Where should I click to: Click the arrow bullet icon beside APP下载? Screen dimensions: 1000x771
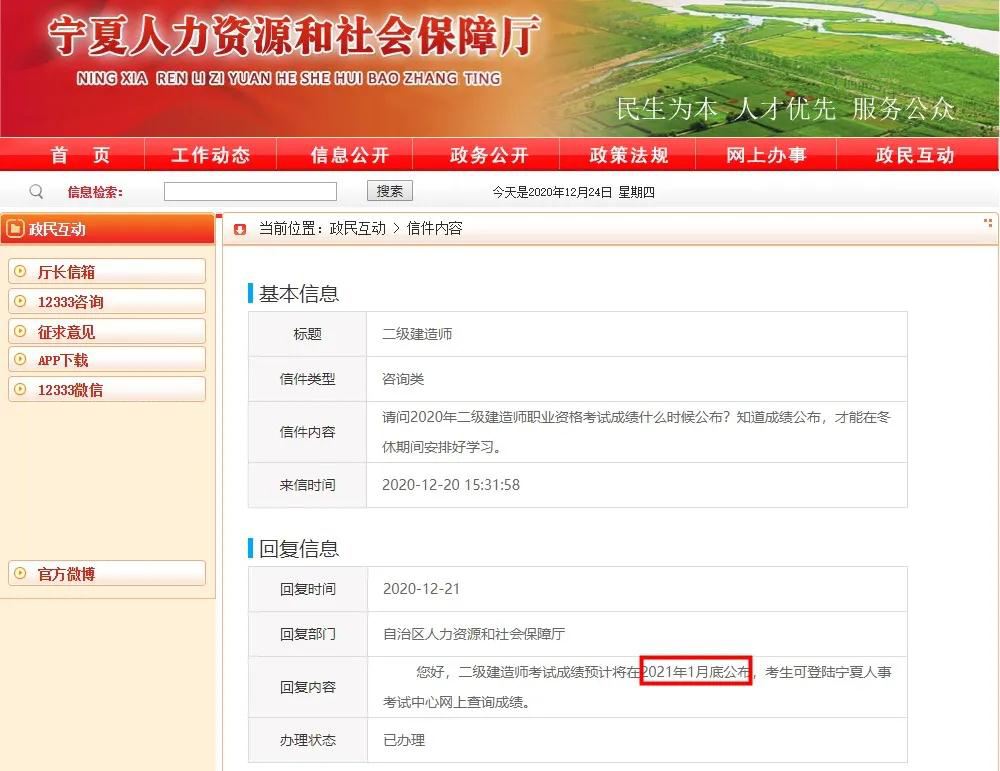[x=22, y=359]
